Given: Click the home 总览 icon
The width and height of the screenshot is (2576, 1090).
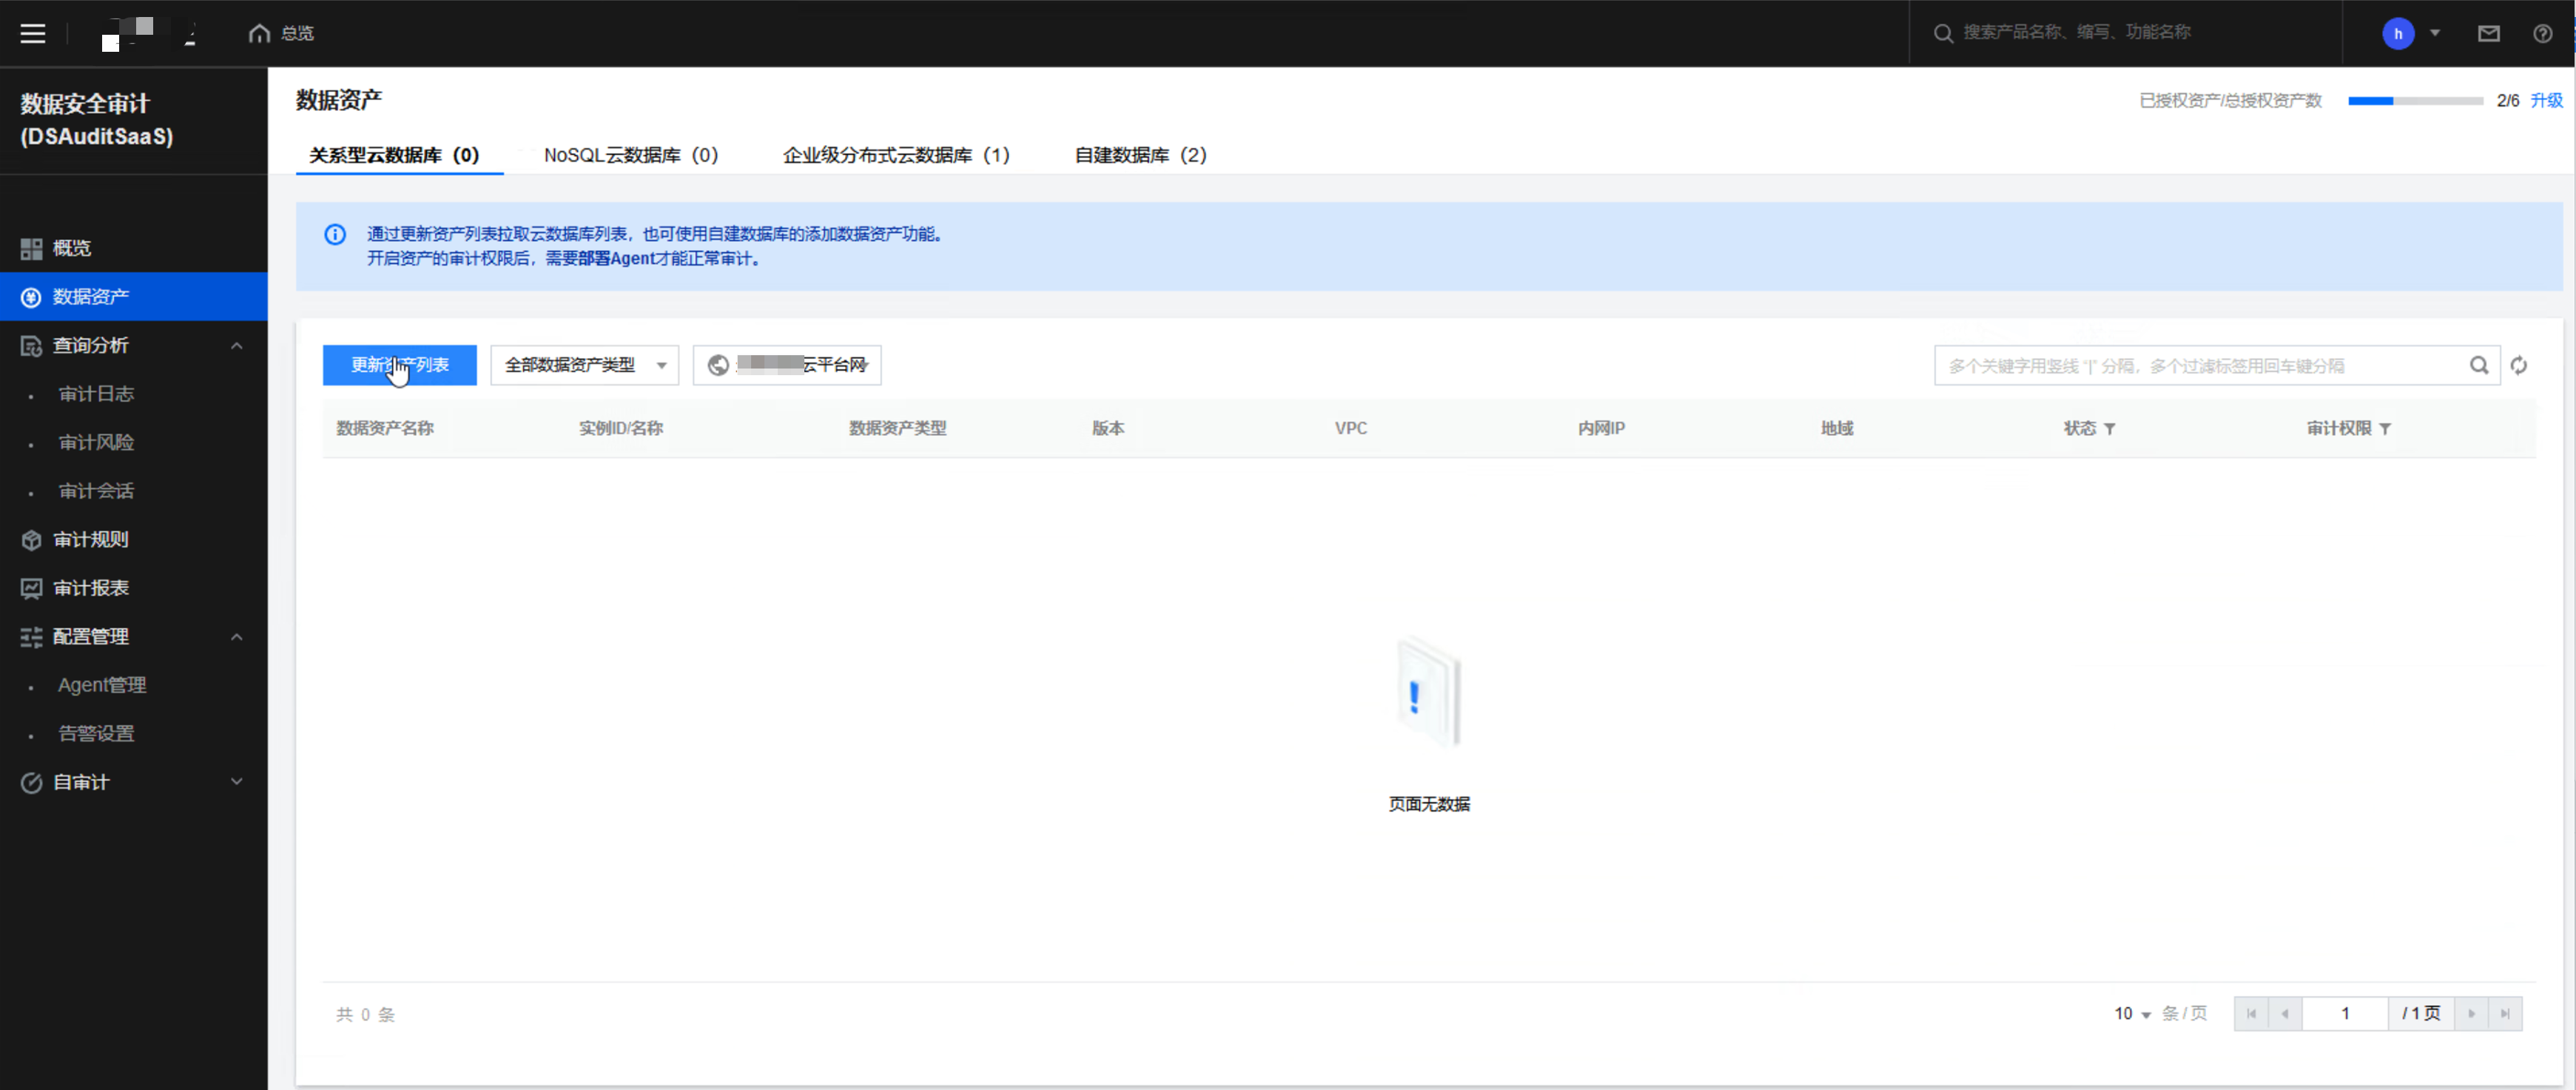Looking at the screenshot, I should pyautogui.click(x=259, y=33).
